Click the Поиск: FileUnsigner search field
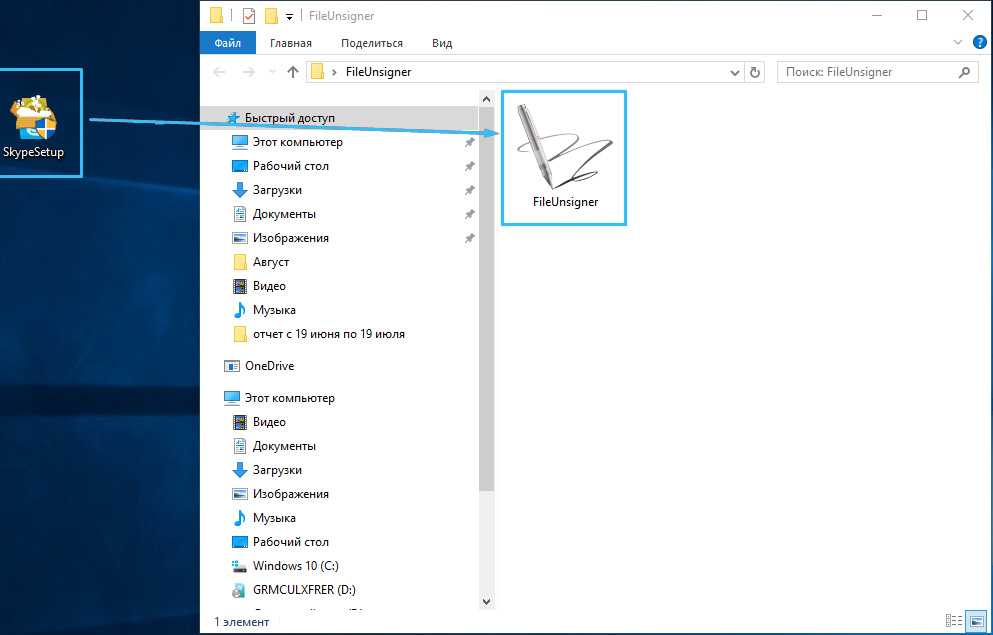The image size is (993, 635). (x=865, y=72)
